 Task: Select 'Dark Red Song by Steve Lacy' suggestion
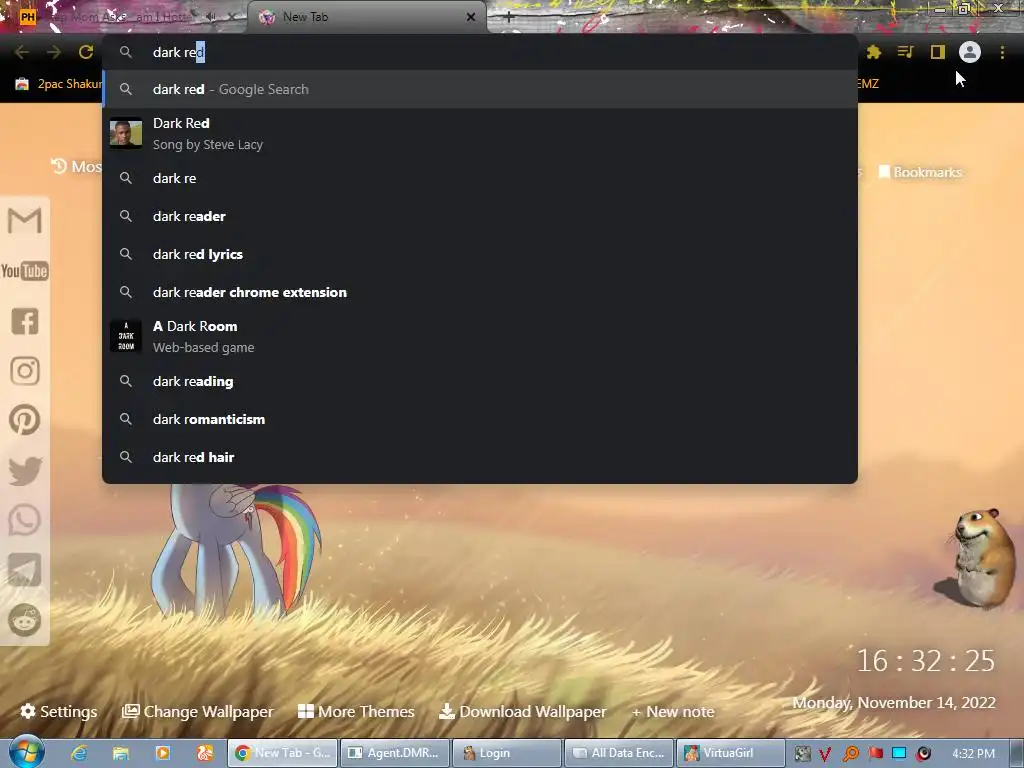click(x=480, y=134)
